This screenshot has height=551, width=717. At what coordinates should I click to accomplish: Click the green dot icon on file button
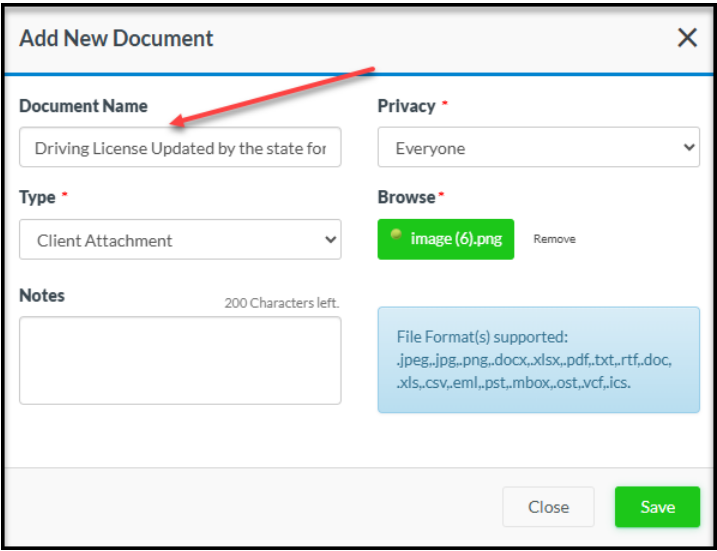[397, 237]
